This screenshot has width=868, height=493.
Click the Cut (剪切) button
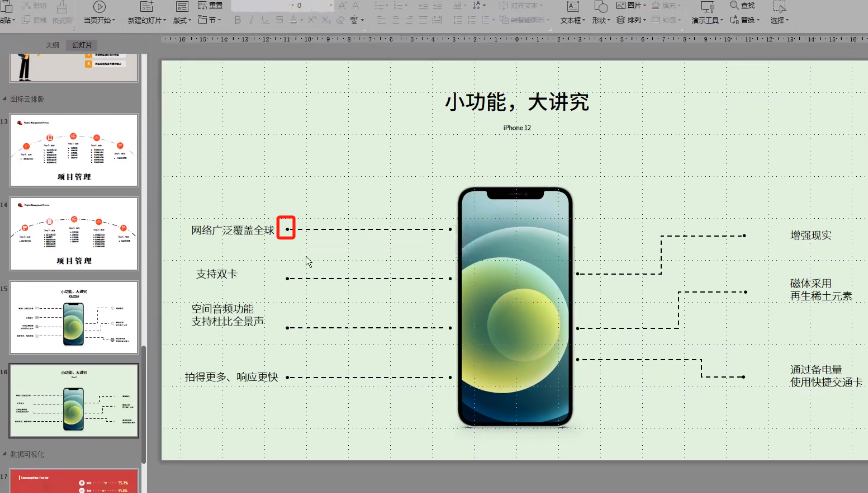36,6
